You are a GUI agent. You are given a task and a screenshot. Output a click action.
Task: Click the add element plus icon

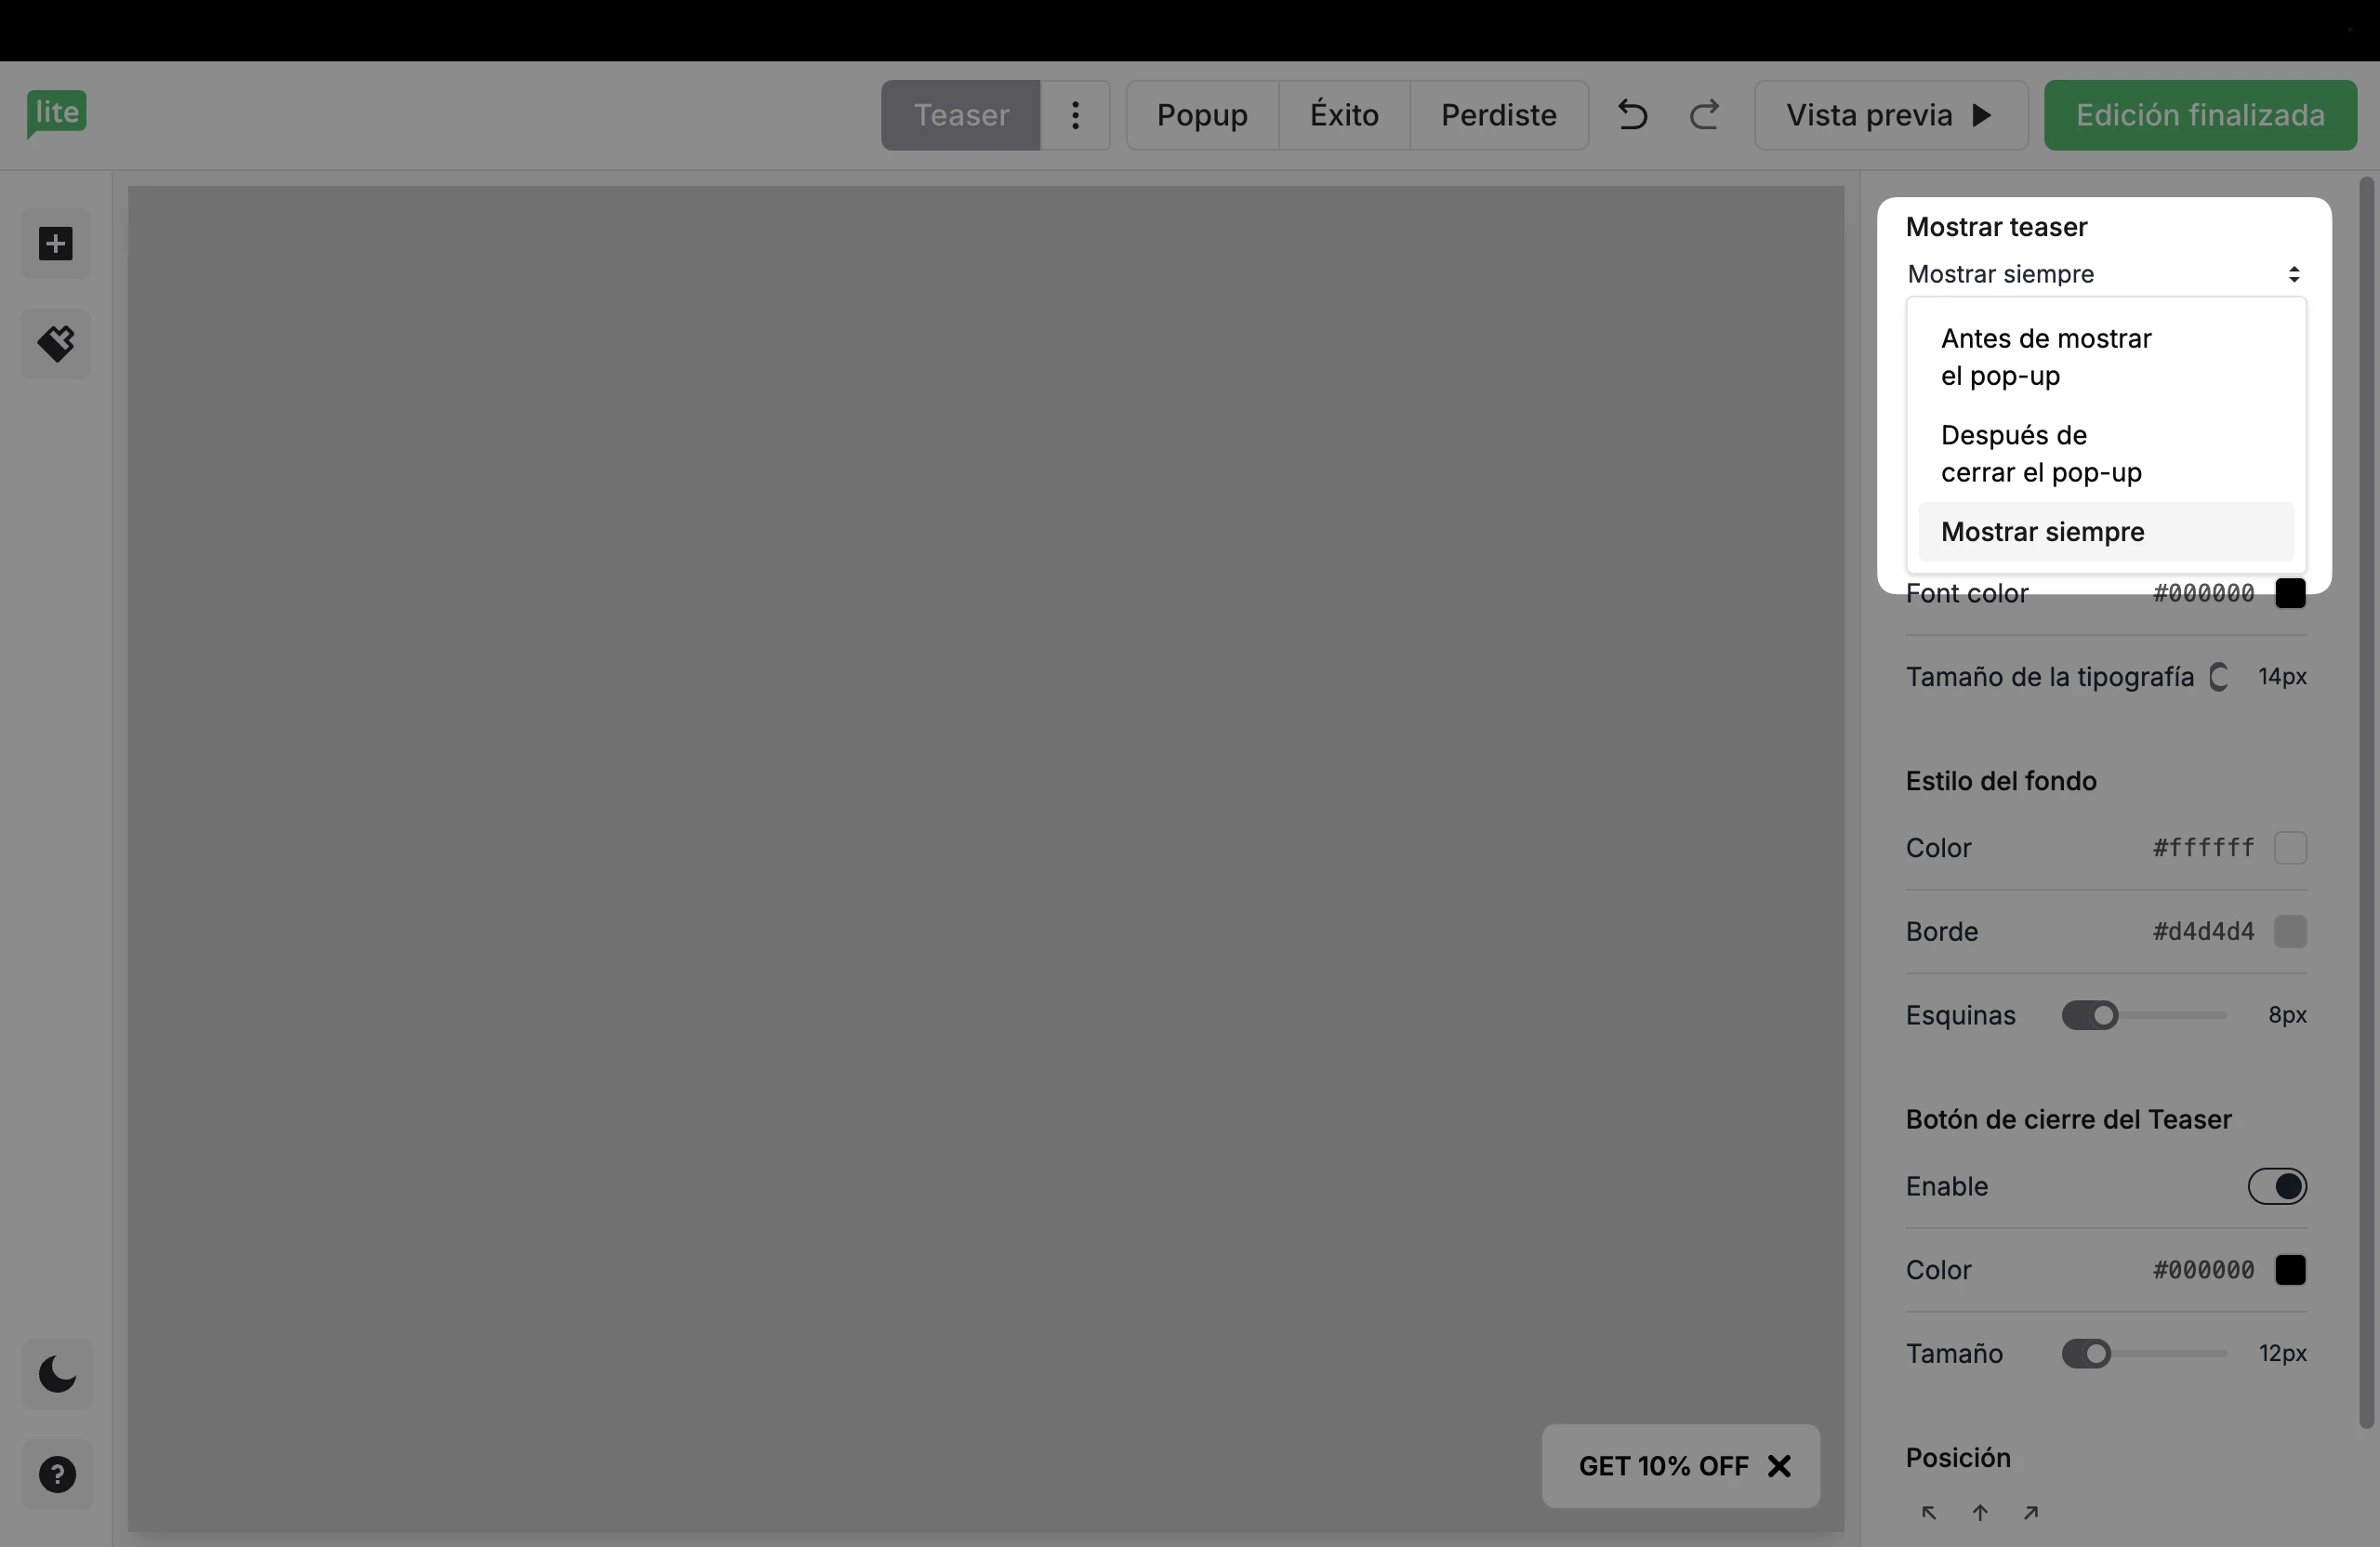(56, 244)
